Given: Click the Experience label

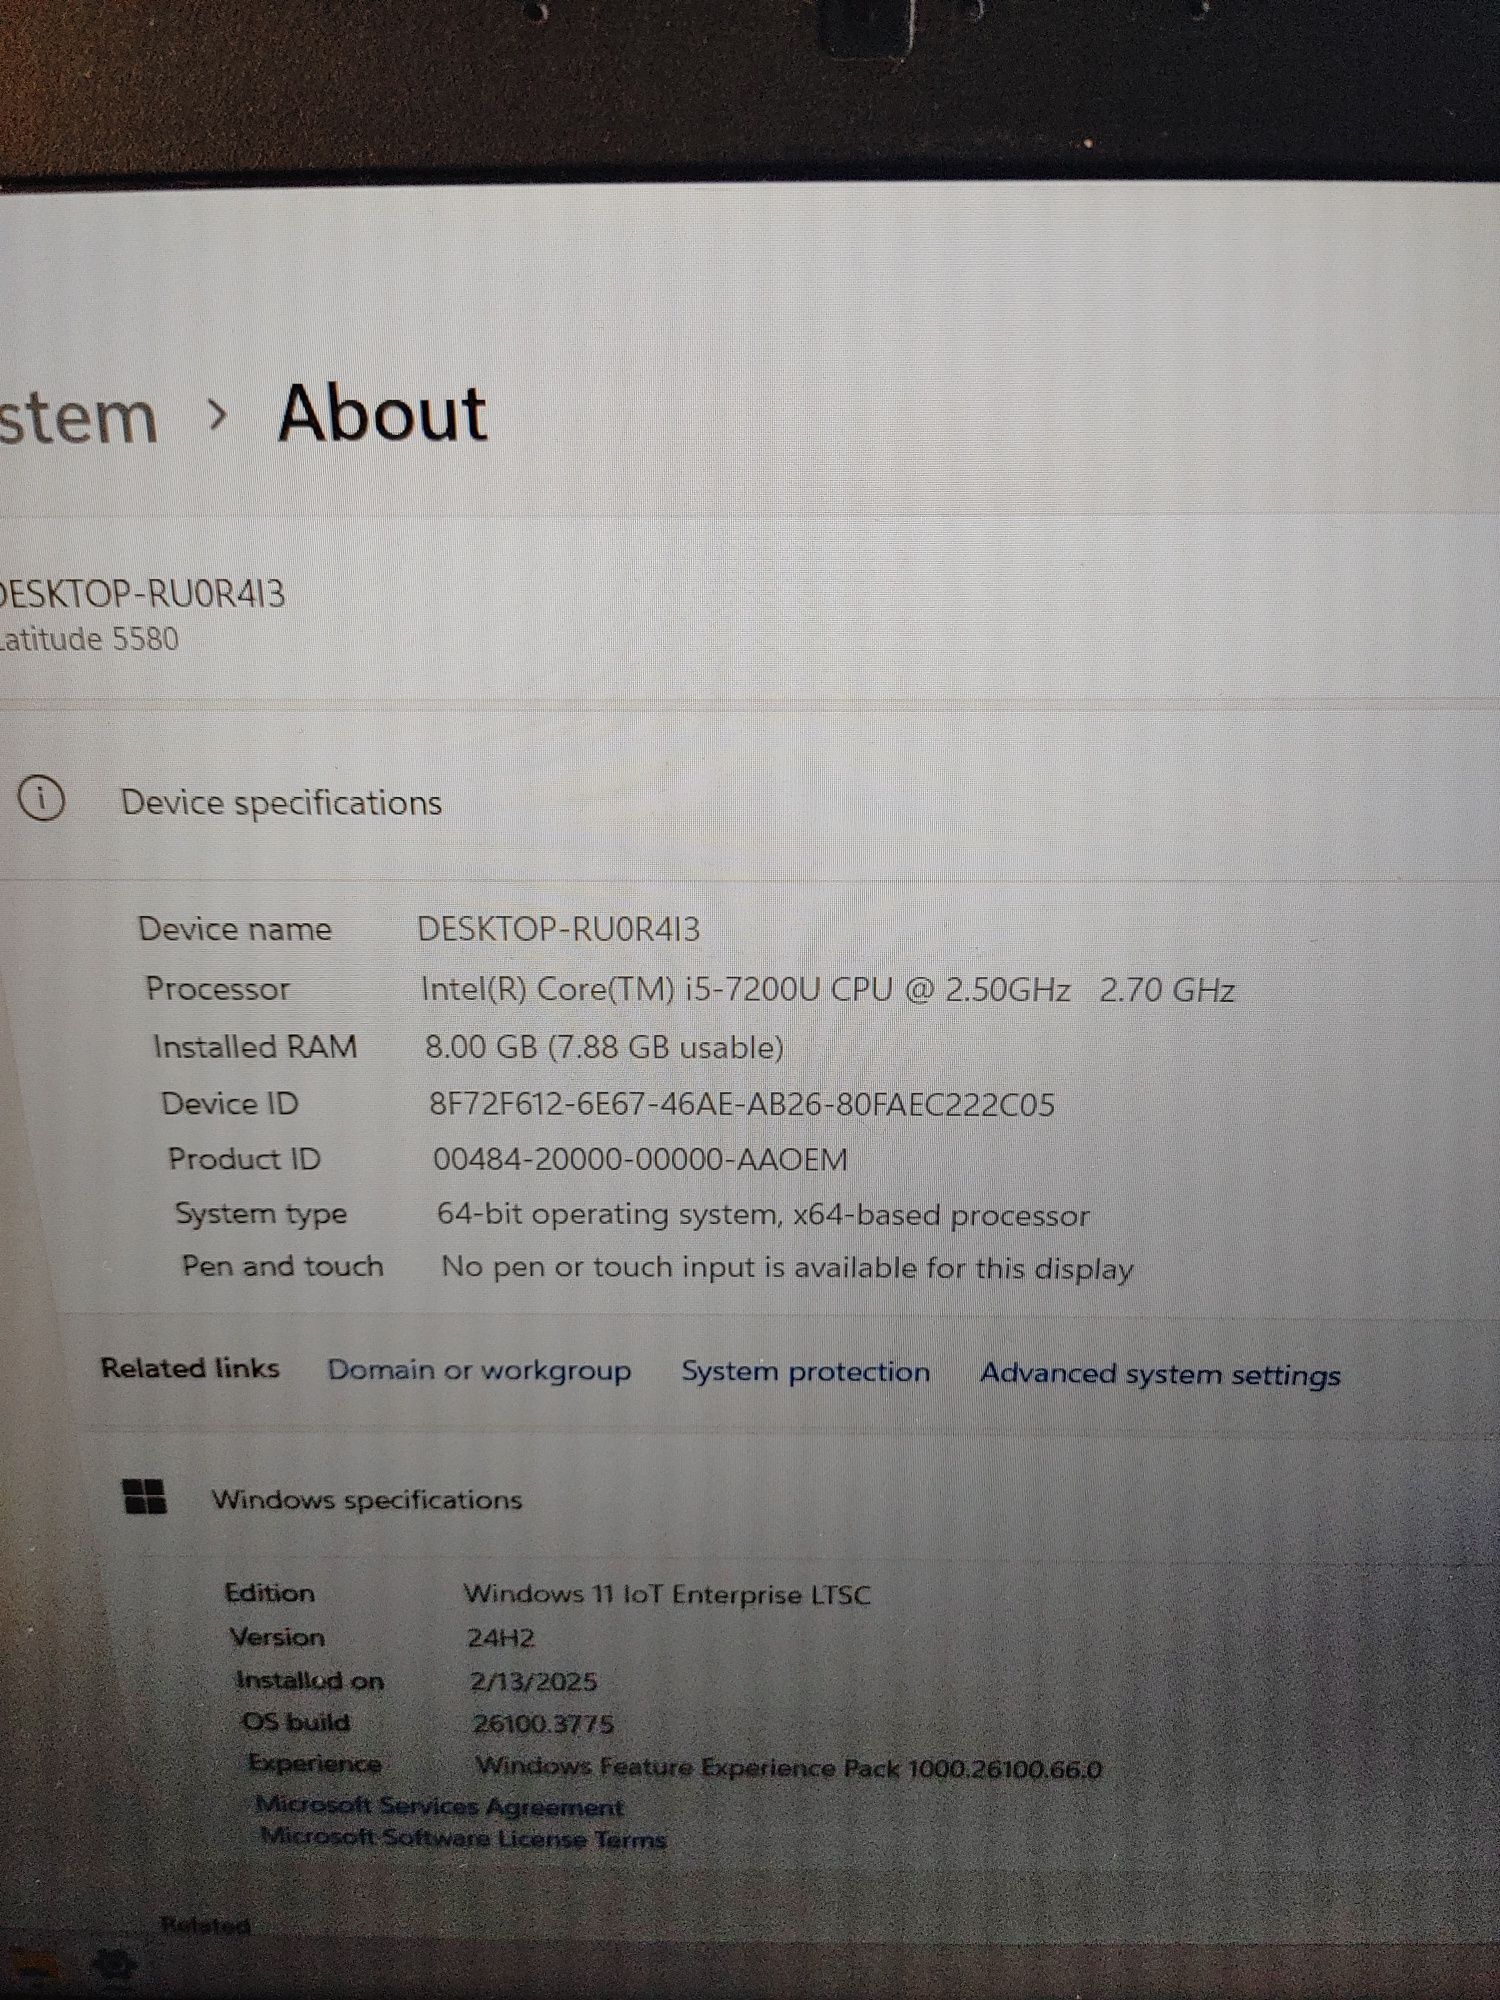Looking at the screenshot, I should pyautogui.click(x=315, y=1763).
